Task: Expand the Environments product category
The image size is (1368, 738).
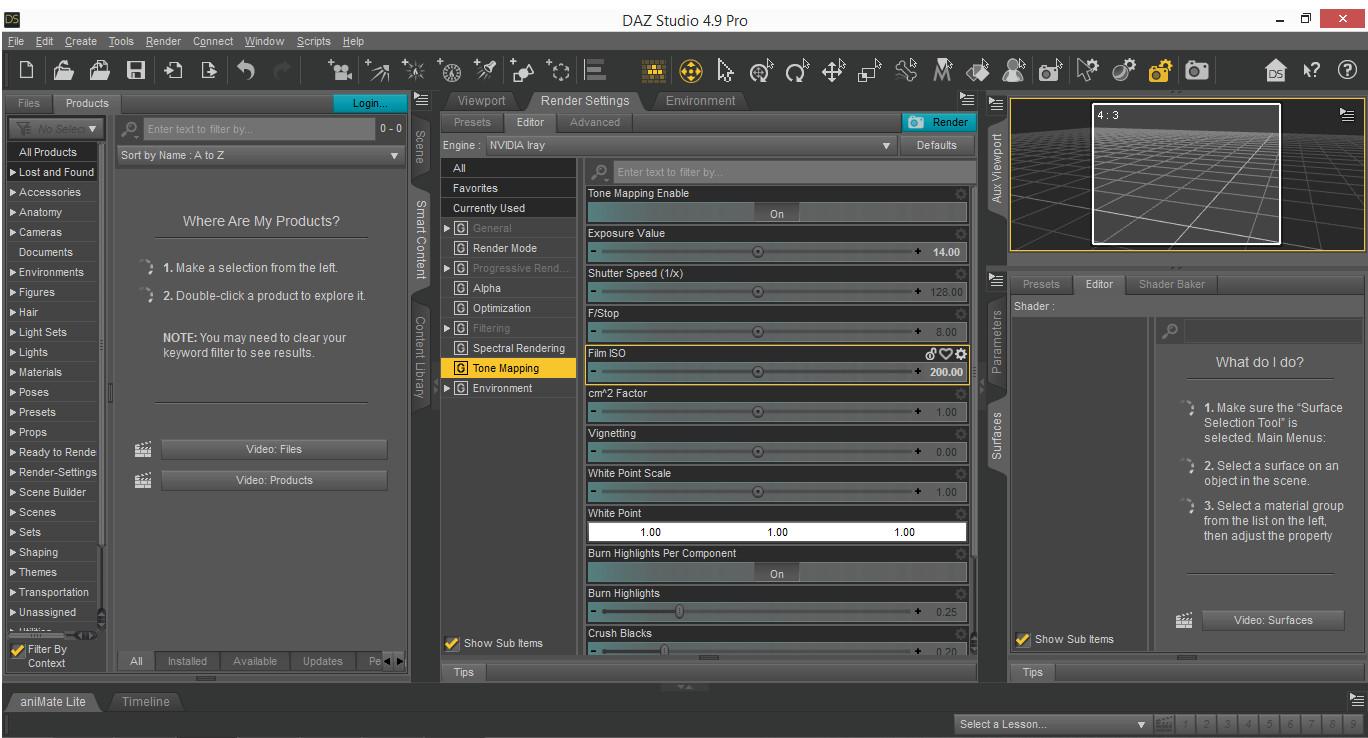Action: [x=13, y=272]
